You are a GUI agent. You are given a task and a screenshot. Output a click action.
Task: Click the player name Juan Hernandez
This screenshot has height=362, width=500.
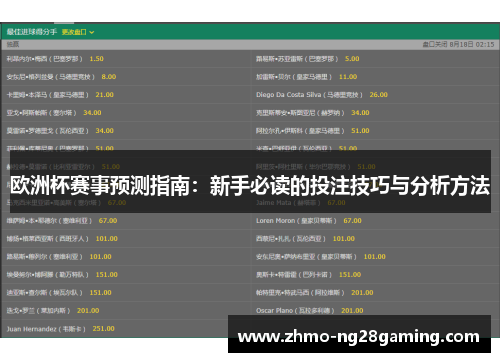coord(32,329)
